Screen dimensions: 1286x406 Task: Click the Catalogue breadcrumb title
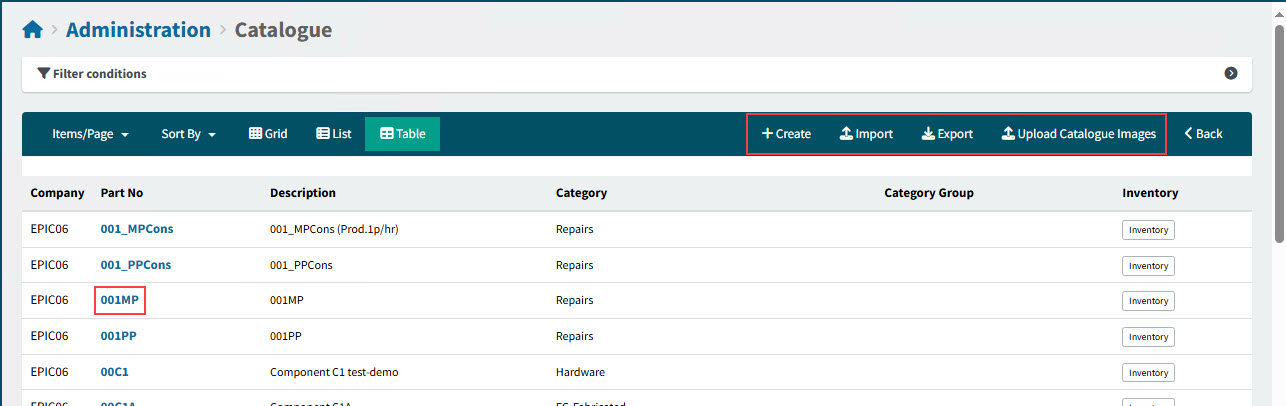pyautogui.click(x=283, y=30)
